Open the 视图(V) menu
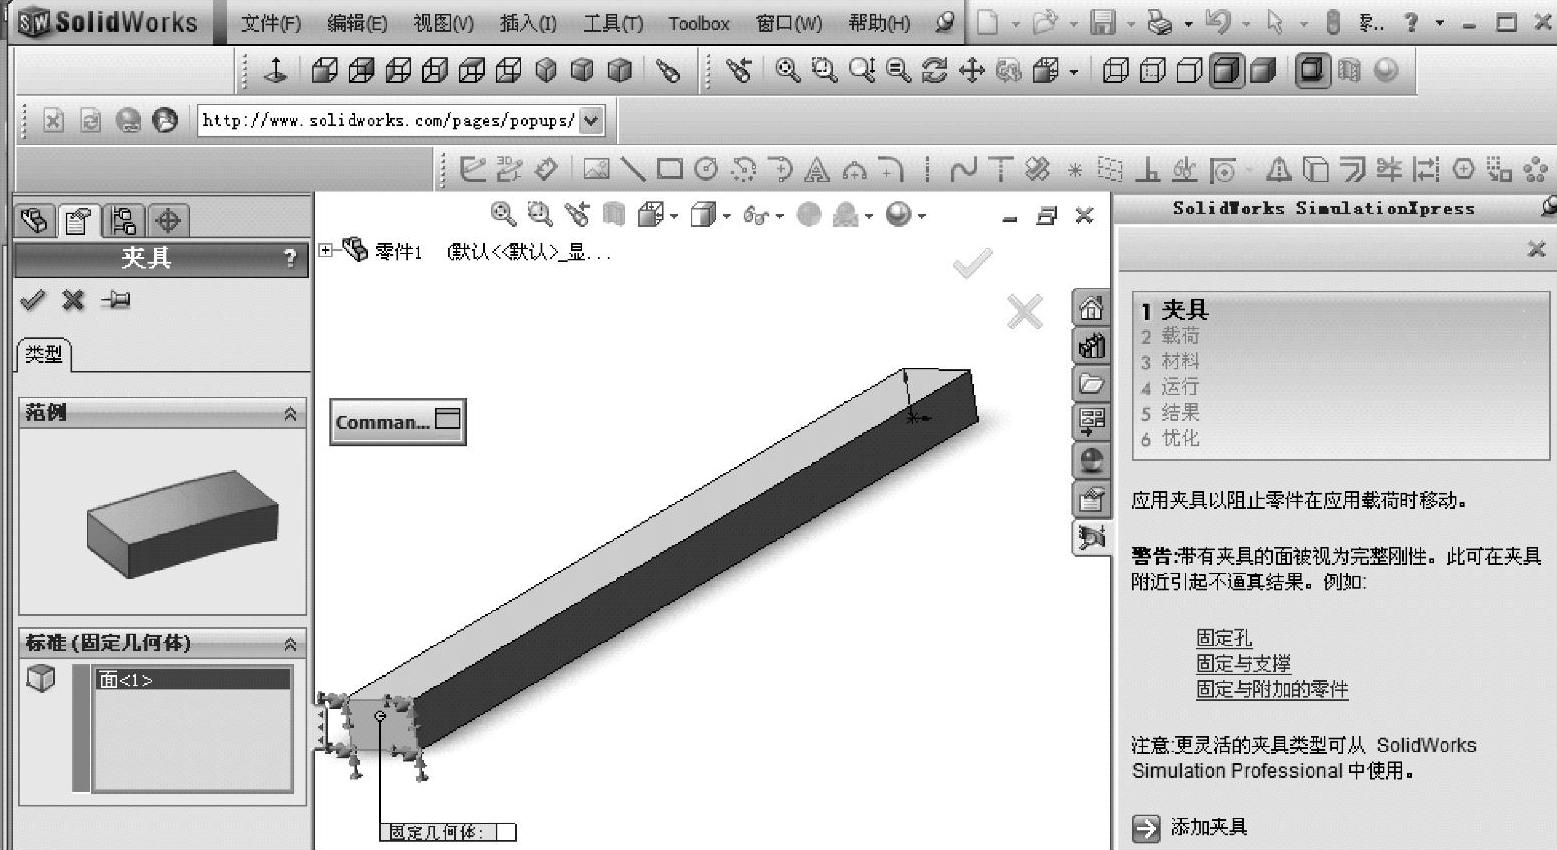This screenshot has height=850, width=1557. [x=443, y=23]
